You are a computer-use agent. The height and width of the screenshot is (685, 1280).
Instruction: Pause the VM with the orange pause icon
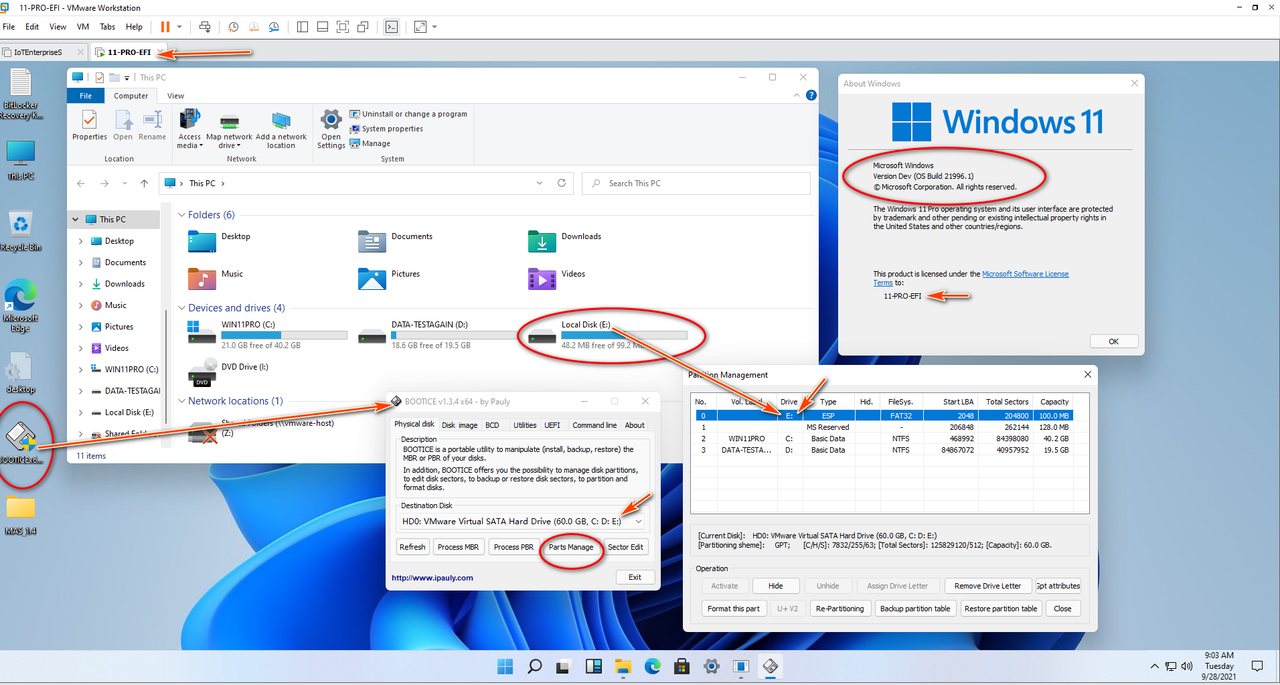[165, 27]
